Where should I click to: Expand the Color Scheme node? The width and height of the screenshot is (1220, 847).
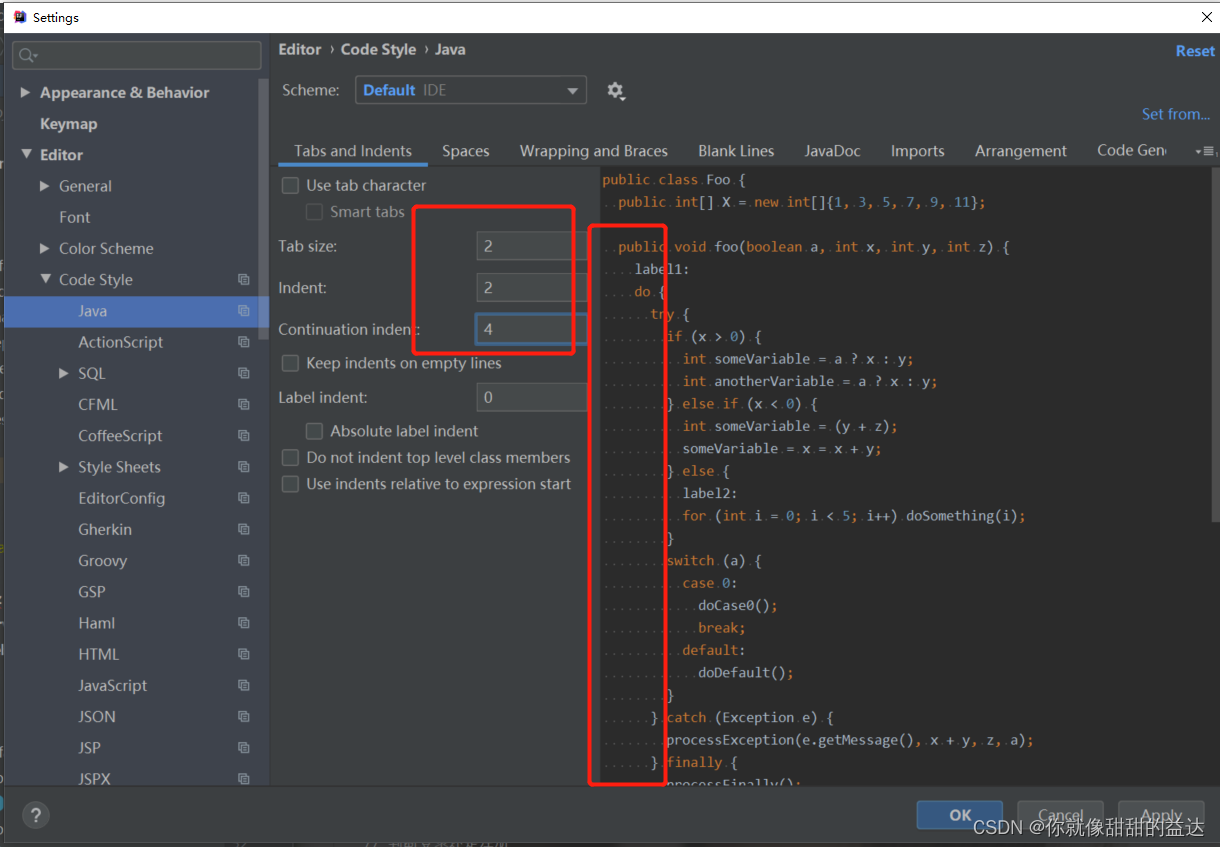pyautogui.click(x=45, y=248)
